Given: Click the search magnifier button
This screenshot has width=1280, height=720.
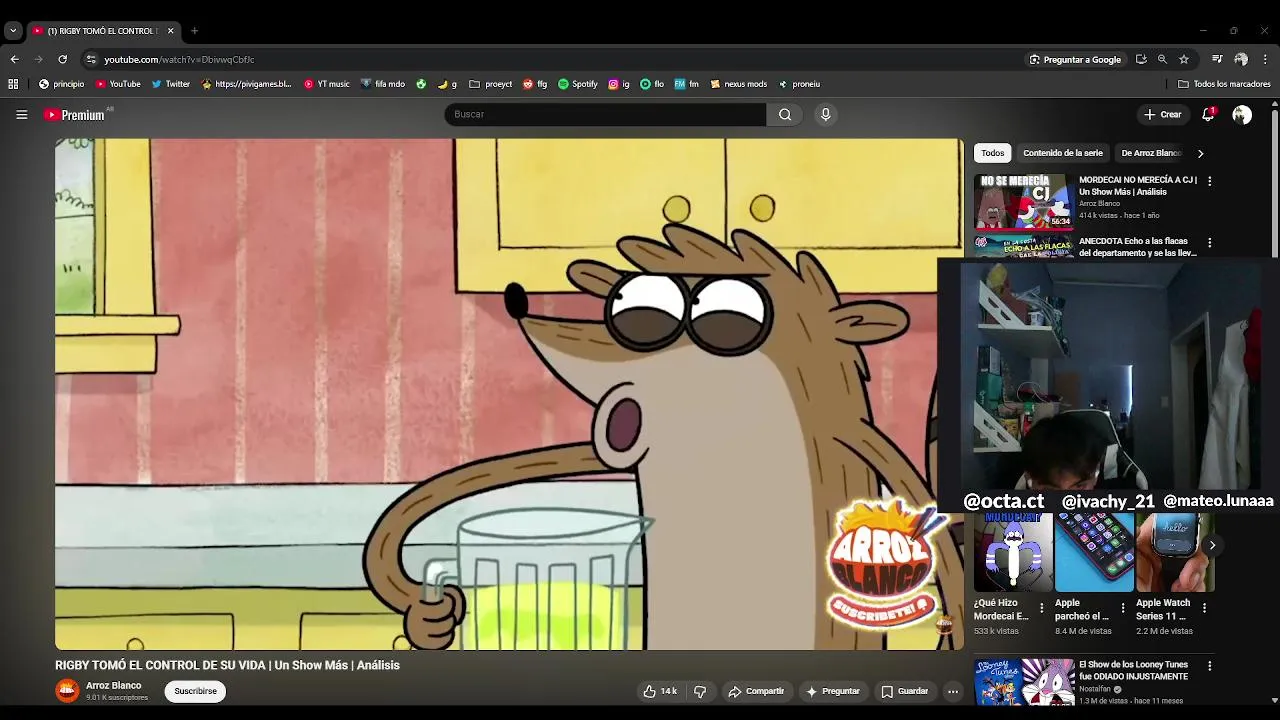Looking at the screenshot, I should pyautogui.click(x=785, y=114).
